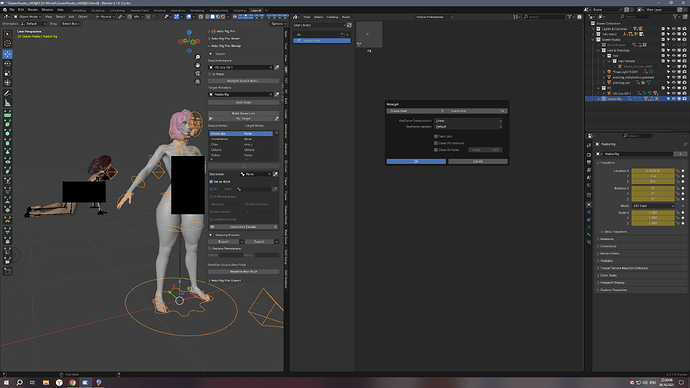Pick source armature with the eyedropper icon
690x388 pixels.
point(277,67)
